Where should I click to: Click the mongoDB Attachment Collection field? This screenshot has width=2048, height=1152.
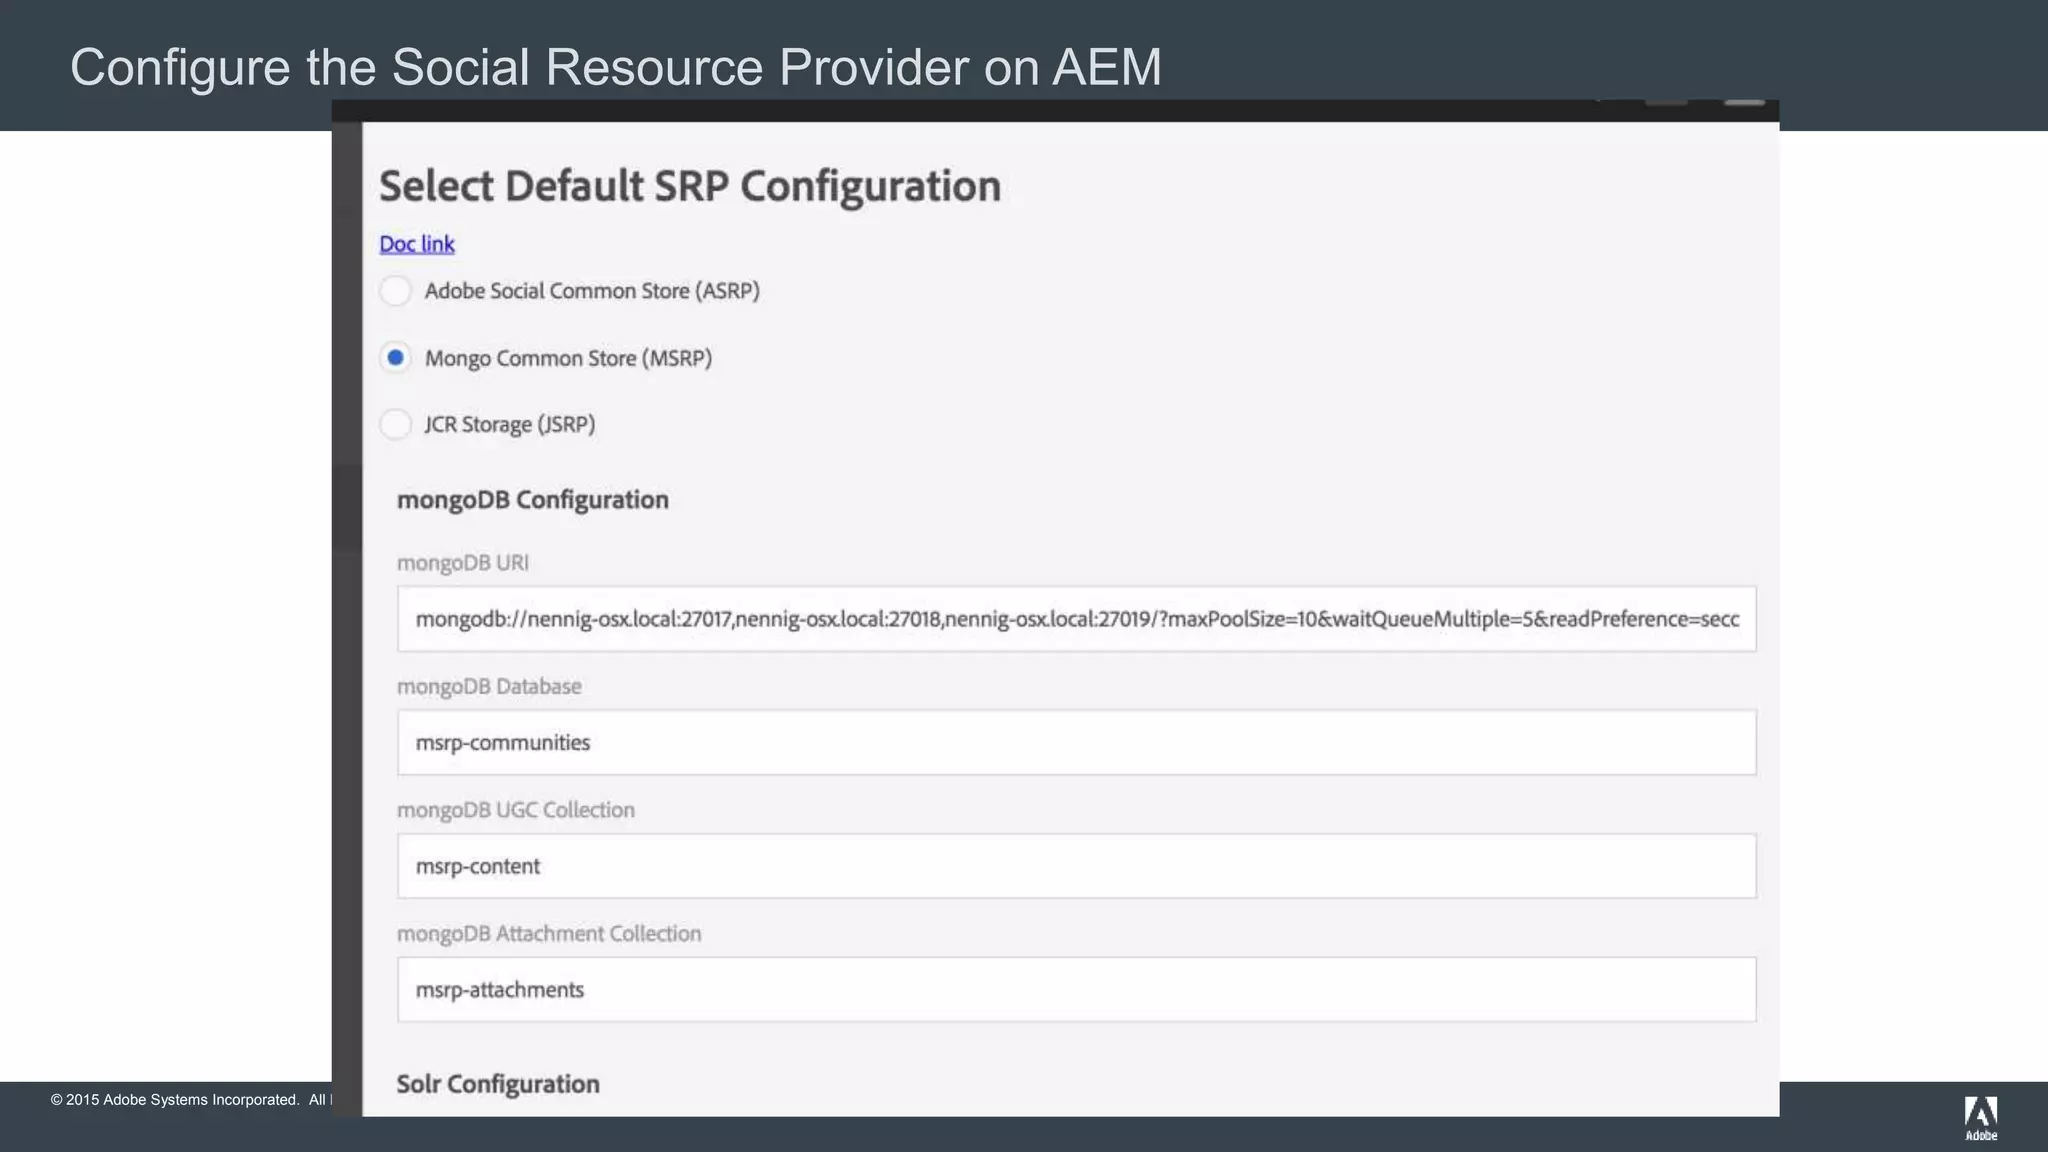click(1076, 989)
